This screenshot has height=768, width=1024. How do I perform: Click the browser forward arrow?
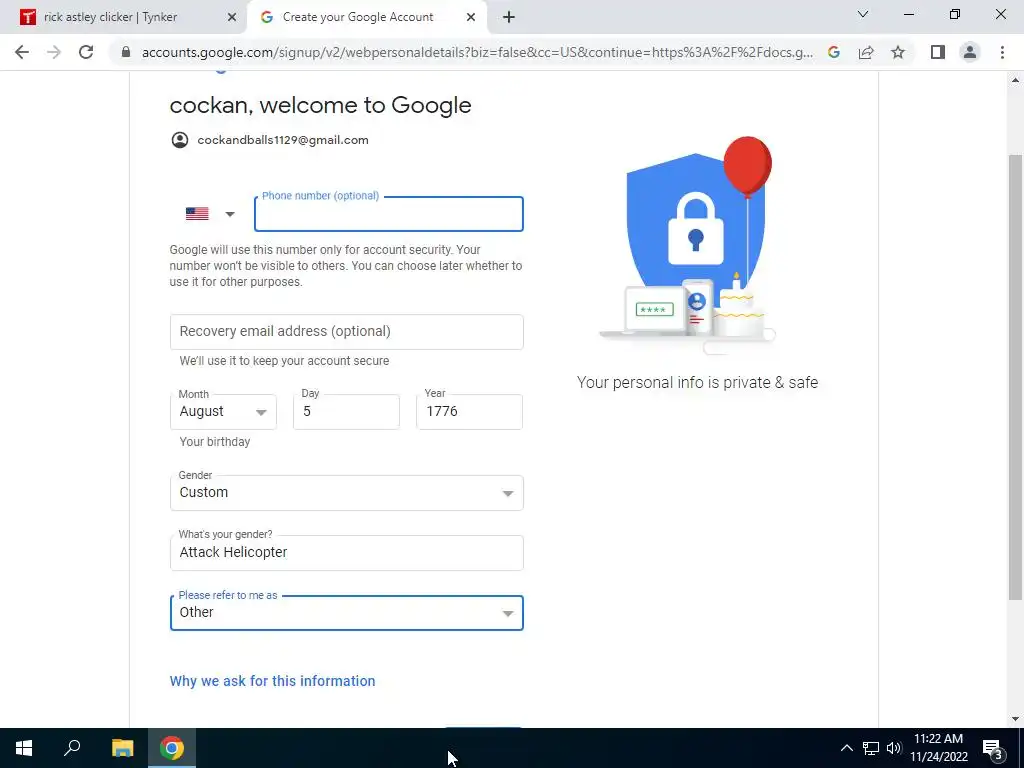point(54,52)
